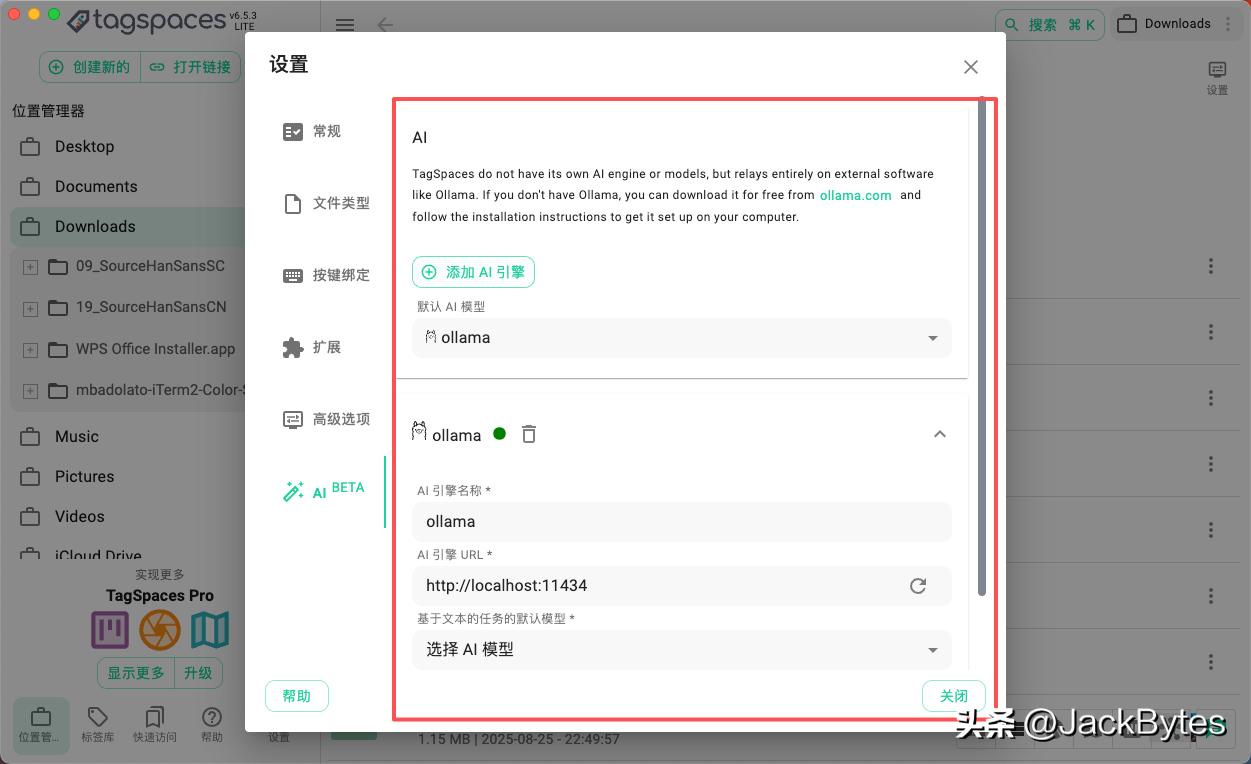Select the AI BETA settings tab
The width and height of the screenshot is (1251, 764).
coord(322,490)
